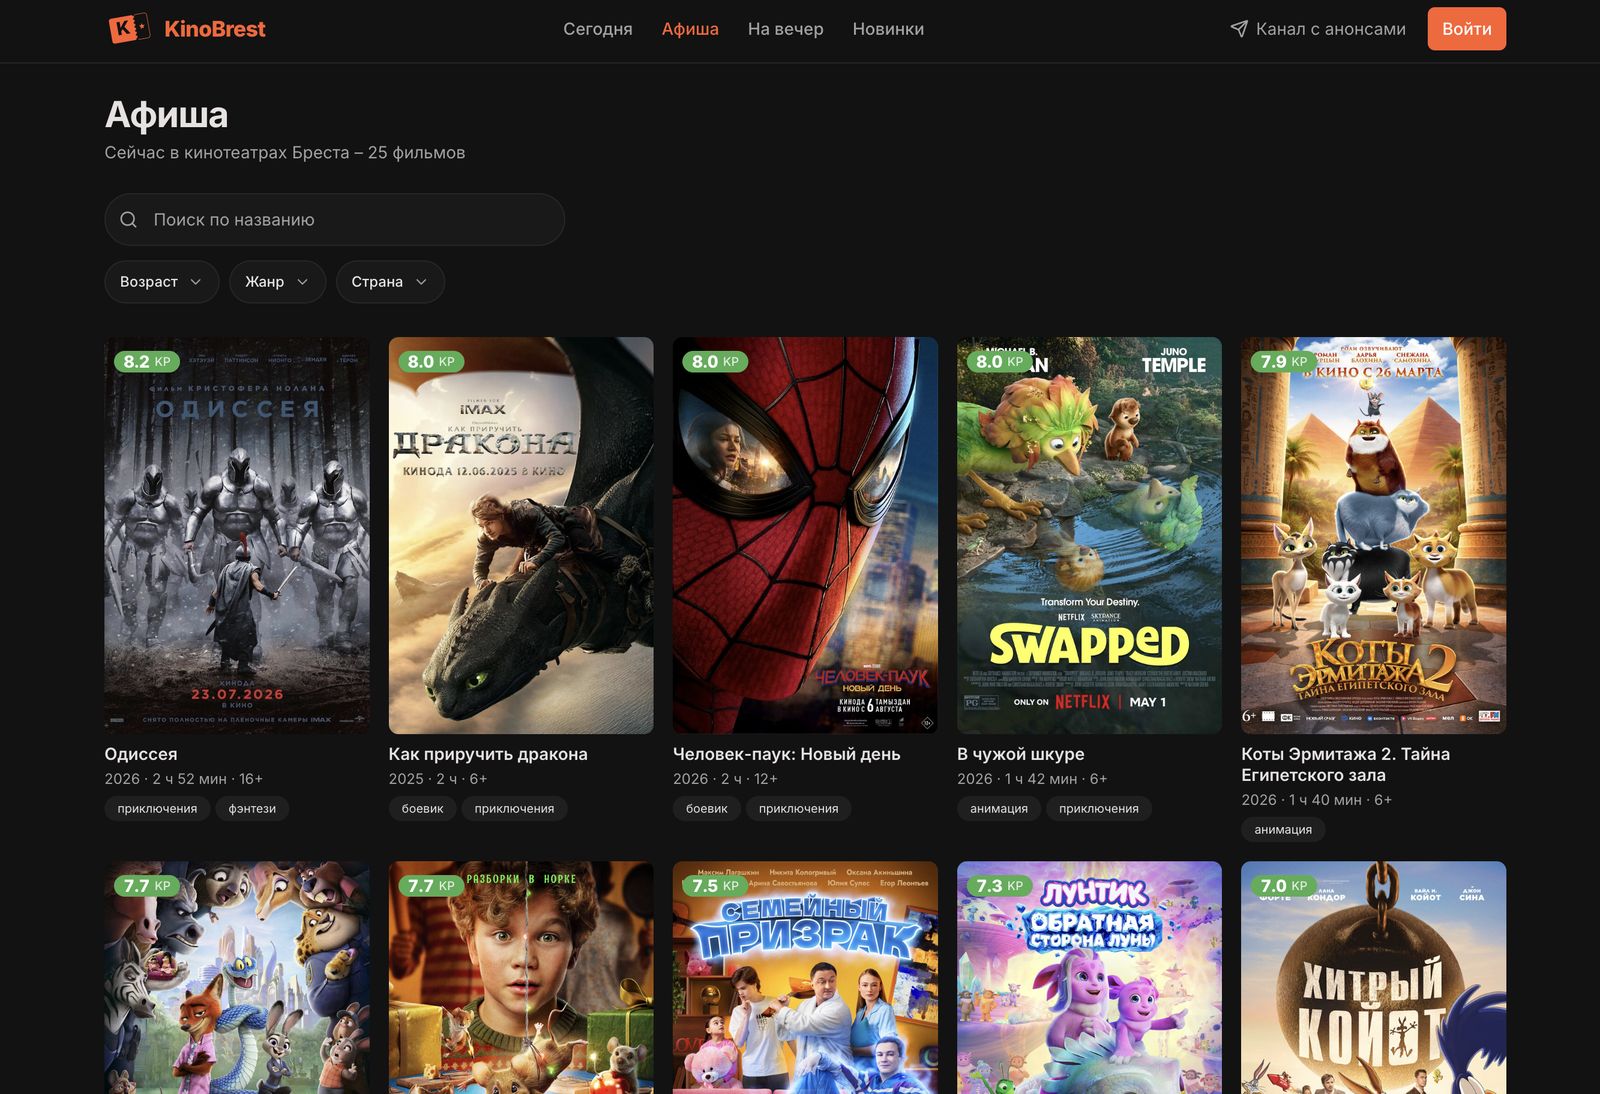
Task: Open the Лунтик Обратная сторона луны poster
Action: tap(1089, 978)
